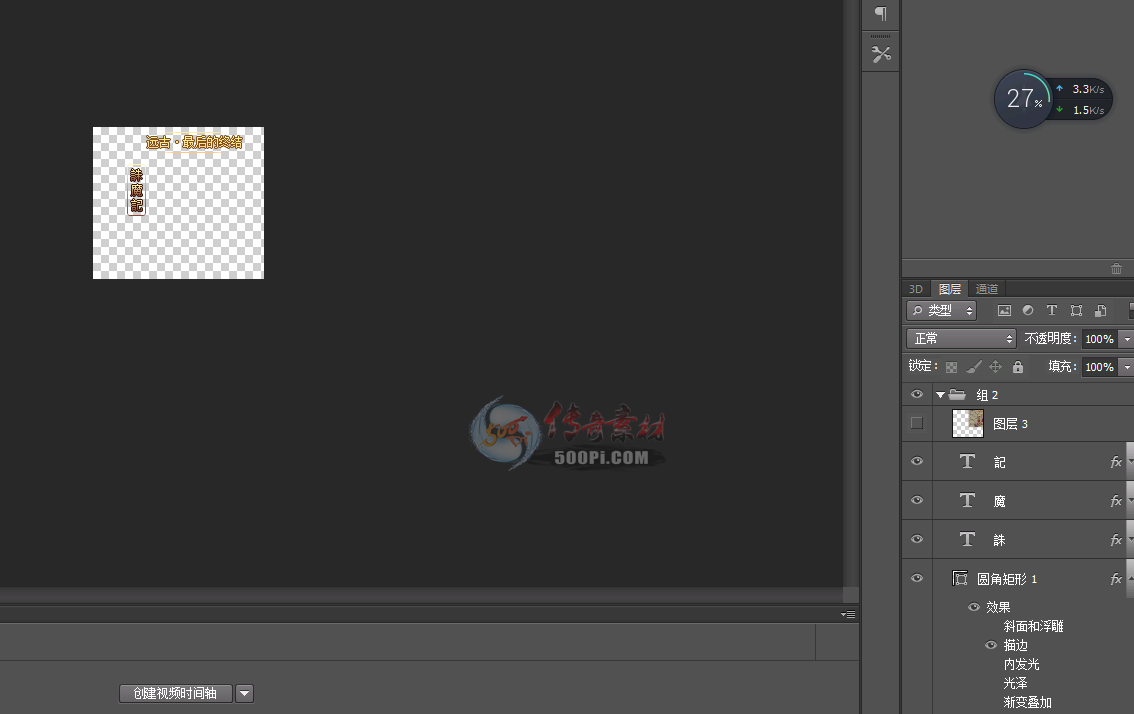This screenshot has height=714, width=1134.
Task: Filter layers by pixel layers icon
Action: 1004,310
